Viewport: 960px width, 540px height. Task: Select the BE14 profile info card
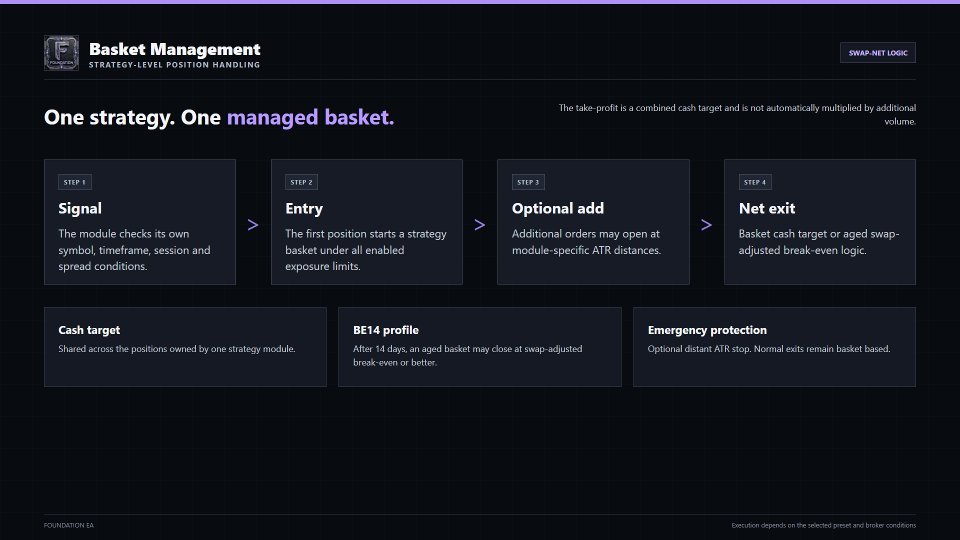coord(480,347)
